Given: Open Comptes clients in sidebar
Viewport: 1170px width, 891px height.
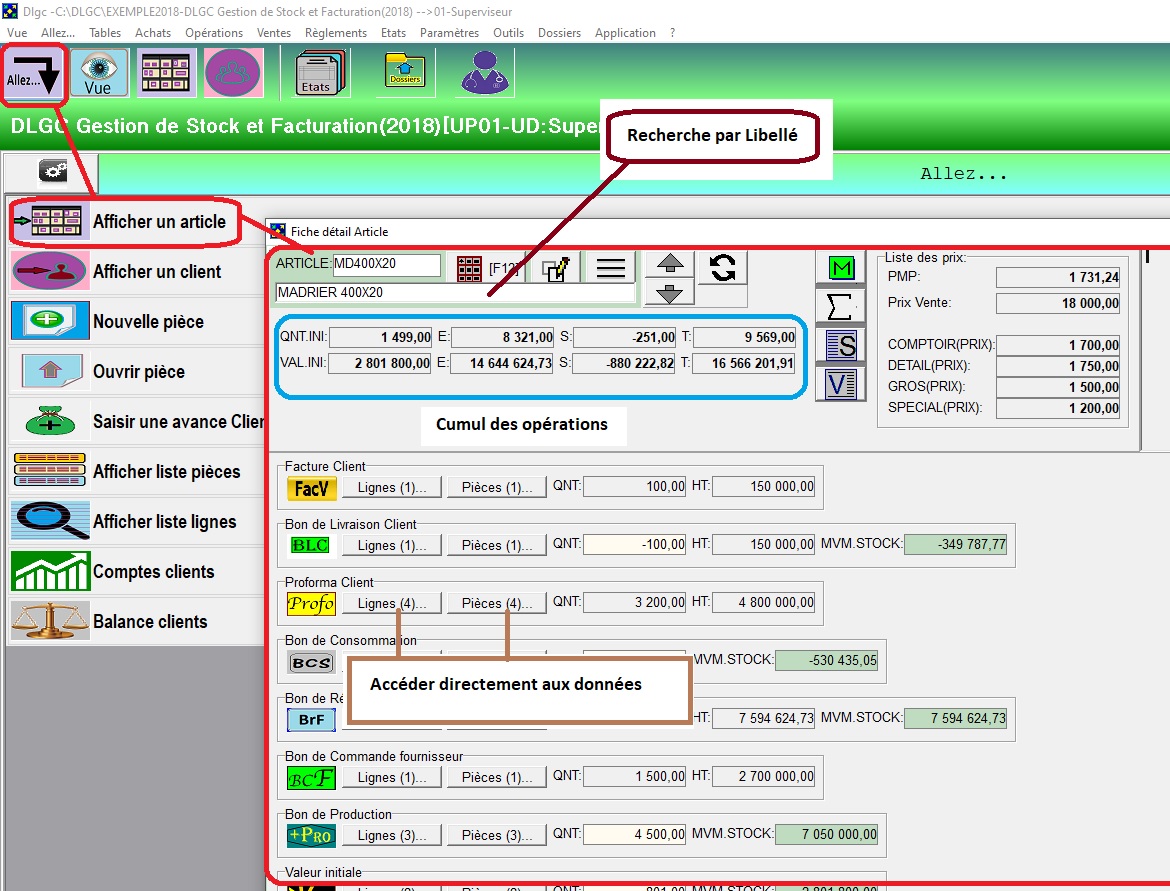Looking at the screenshot, I should pyautogui.click(x=137, y=572).
